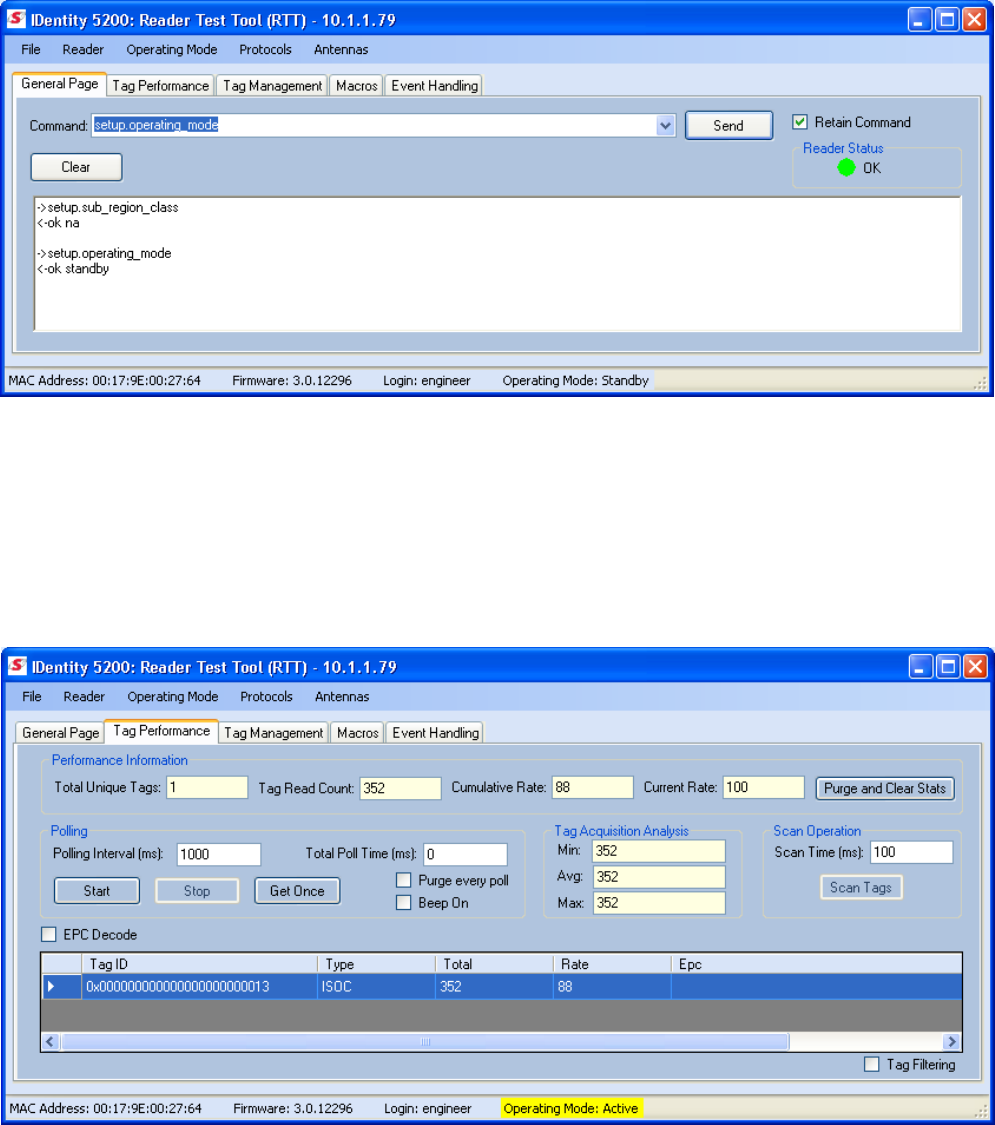Viewport: 995px width, 1125px height.
Task: Click the ISOC cell in the tag row
Action: [x=376, y=987]
